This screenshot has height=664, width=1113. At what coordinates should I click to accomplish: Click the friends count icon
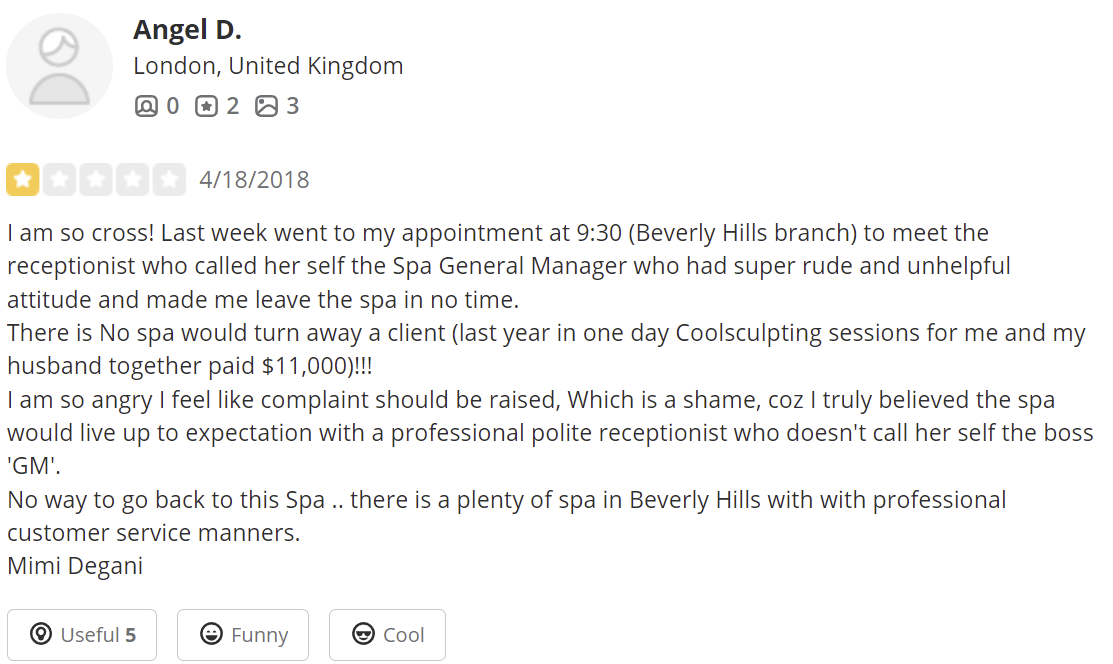(146, 107)
